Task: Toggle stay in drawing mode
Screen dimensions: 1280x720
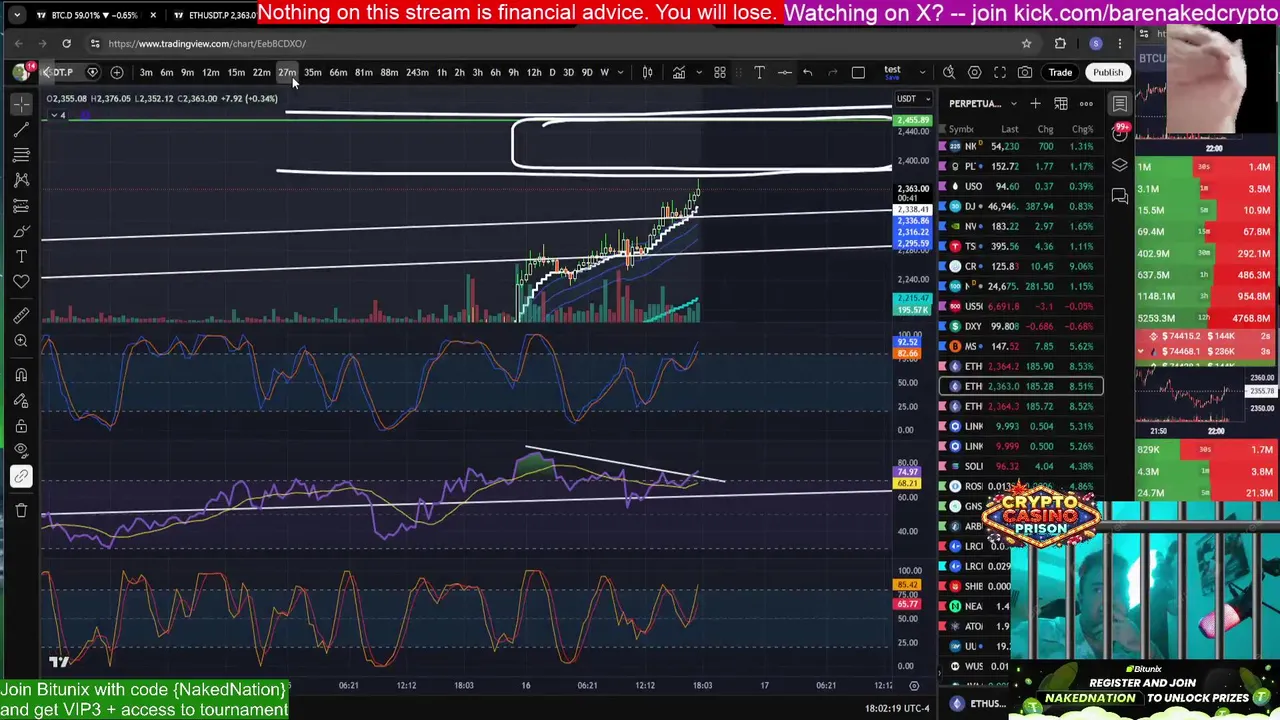Action: [x=21, y=400]
